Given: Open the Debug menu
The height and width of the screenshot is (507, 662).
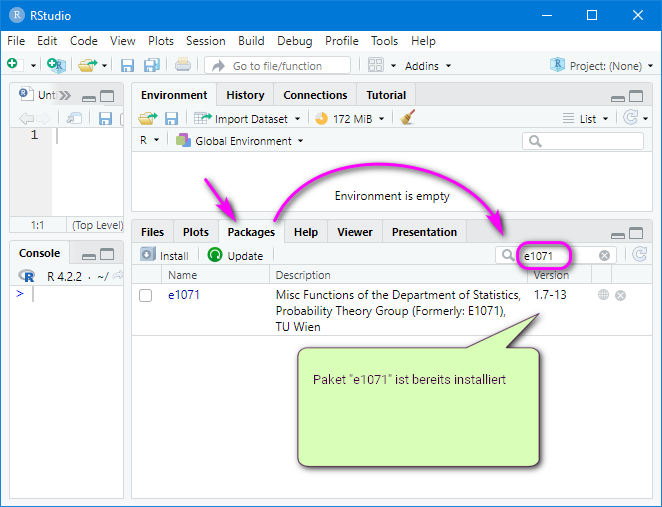Looking at the screenshot, I should [x=295, y=41].
